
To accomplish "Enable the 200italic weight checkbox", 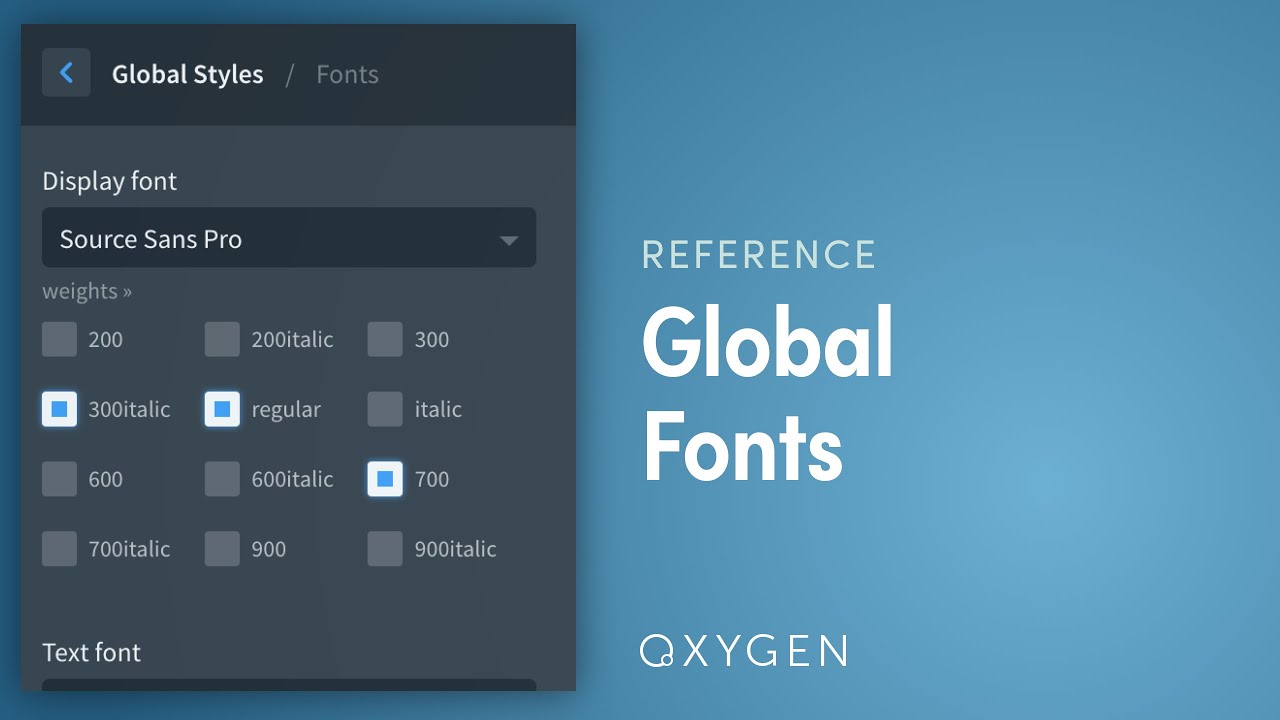I will (222, 339).
